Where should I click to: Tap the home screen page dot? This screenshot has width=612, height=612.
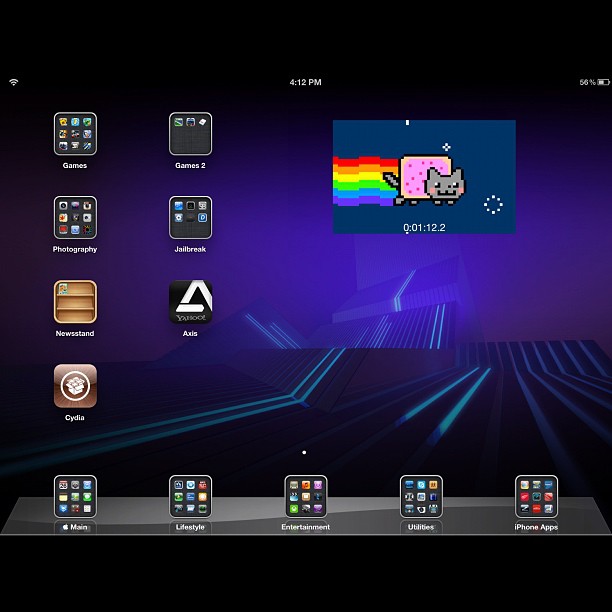pos(304,452)
